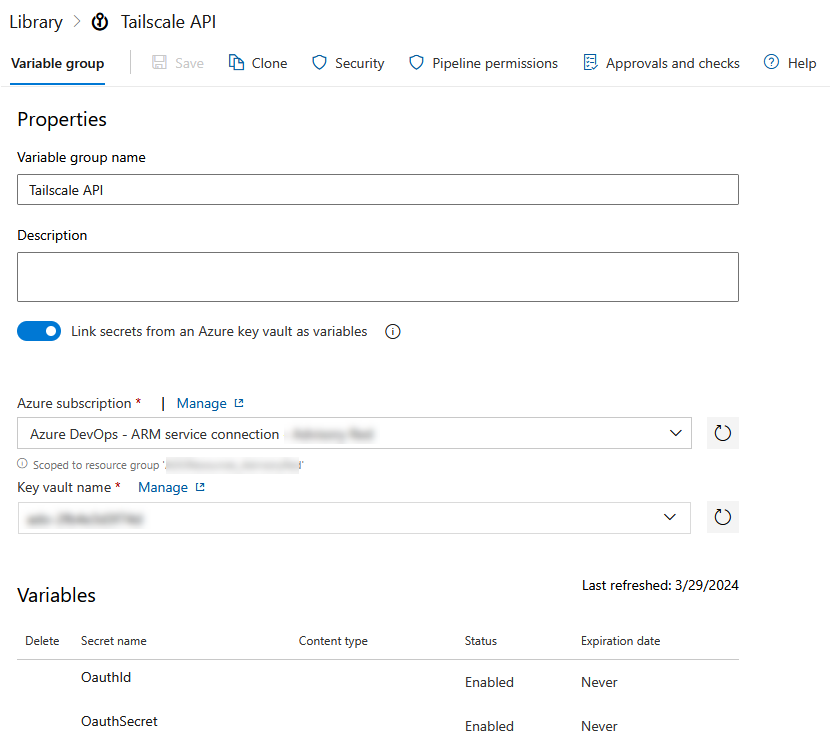
Task: Open Manage link for Azure subscription
Action: coord(202,403)
